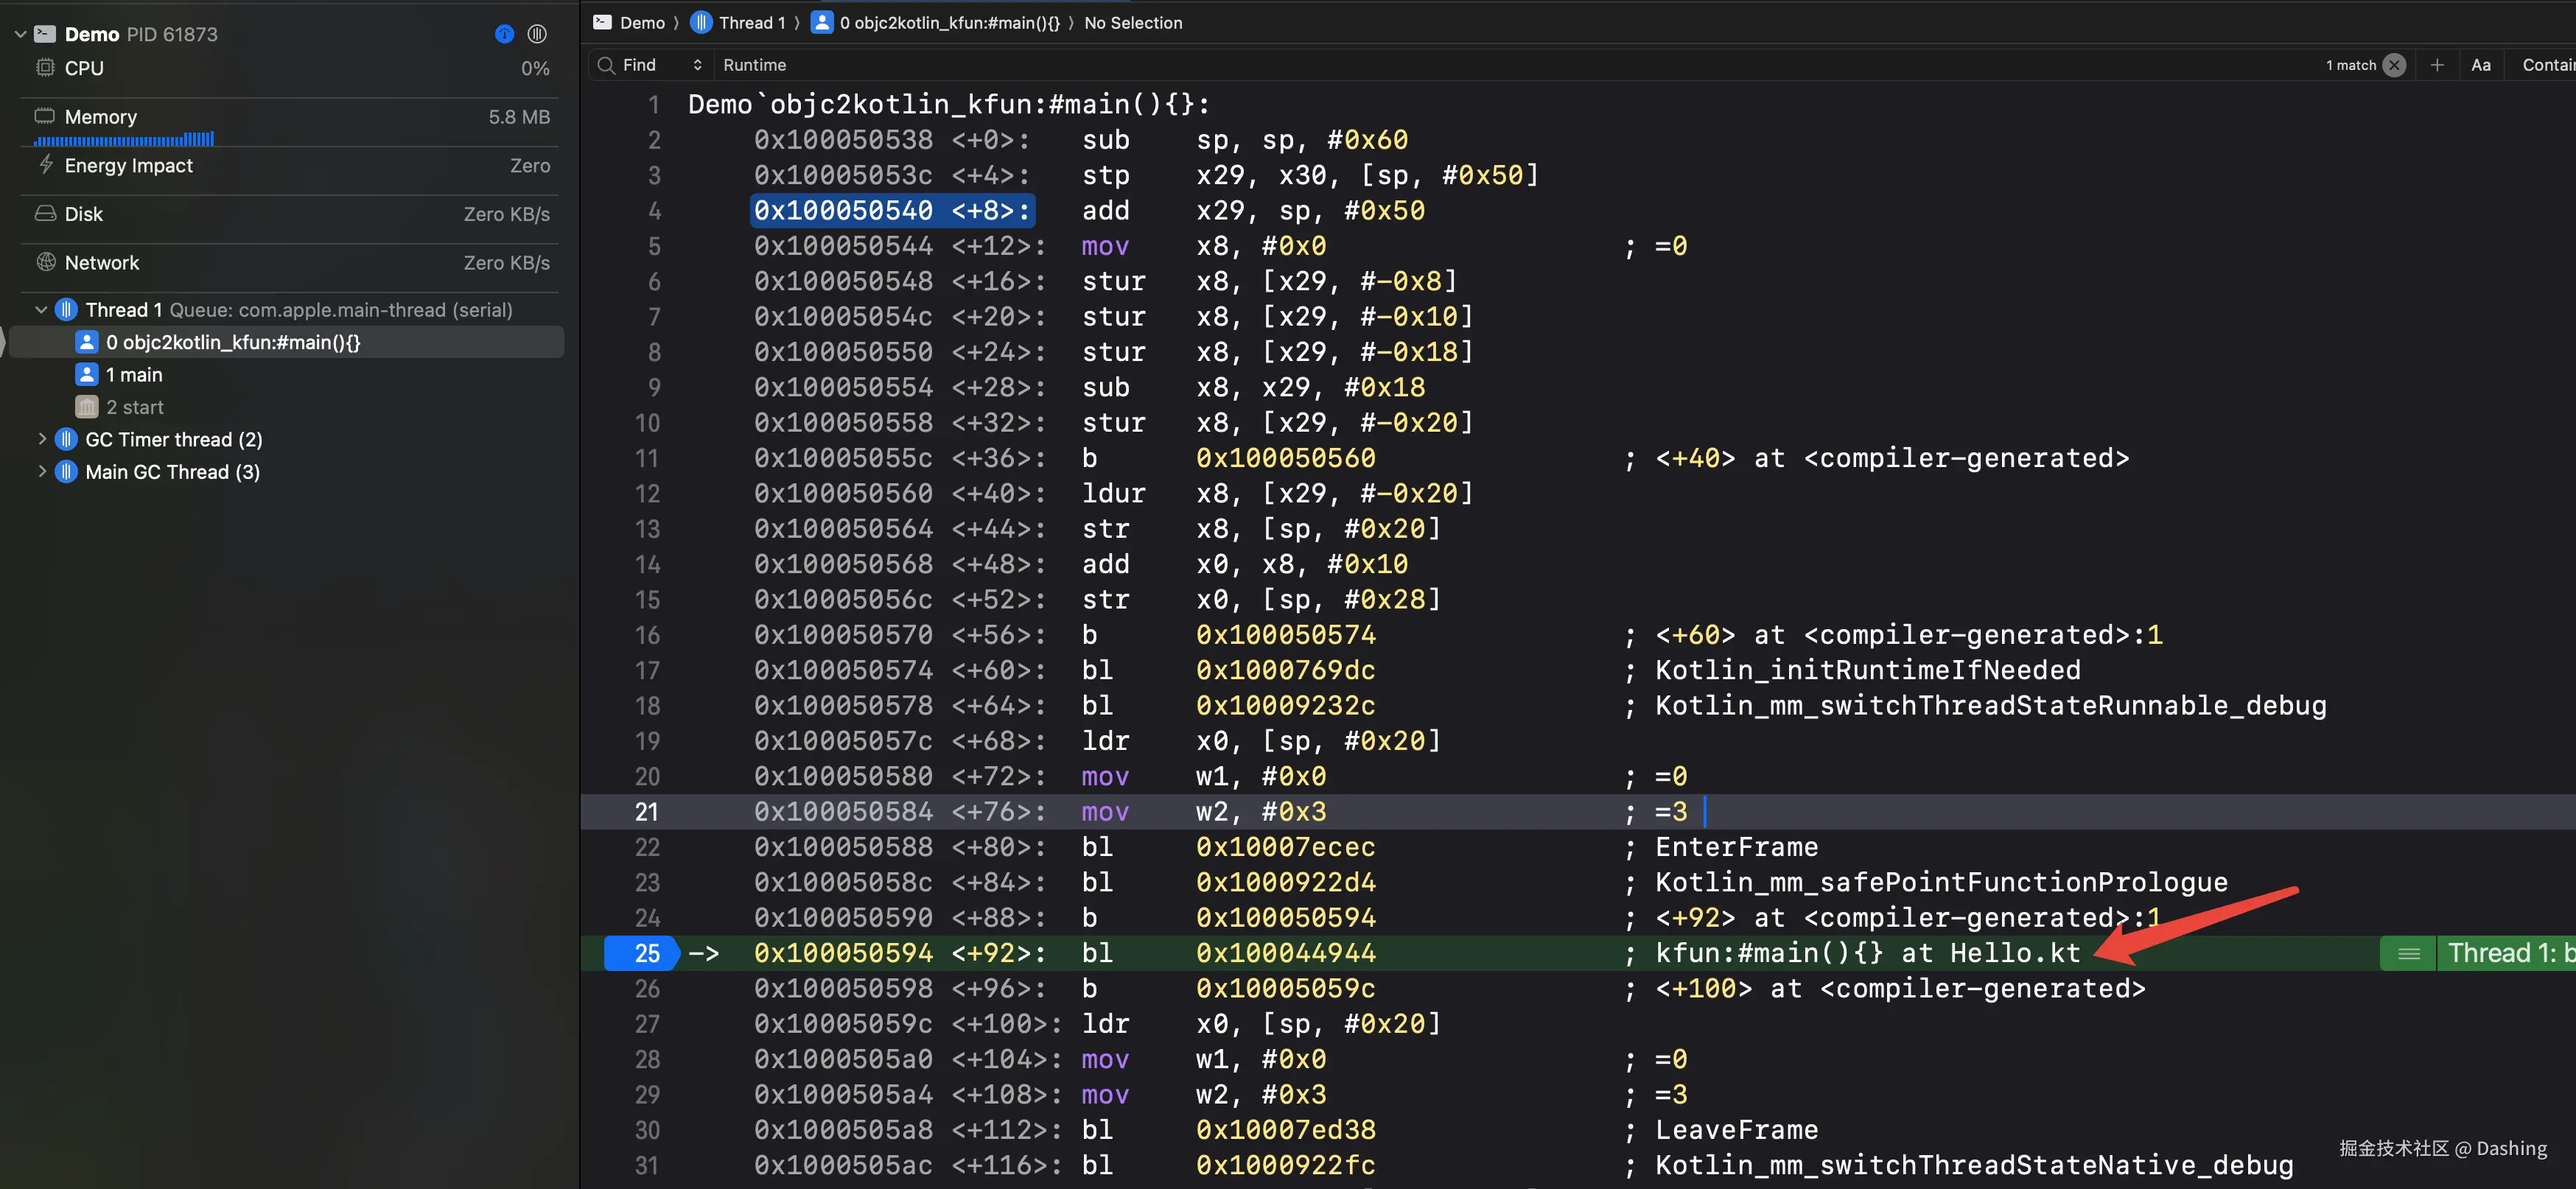This screenshot has width=2576, height=1189.
Task: Click the line 25 breakpoint marker
Action: pyautogui.click(x=642, y=953)
